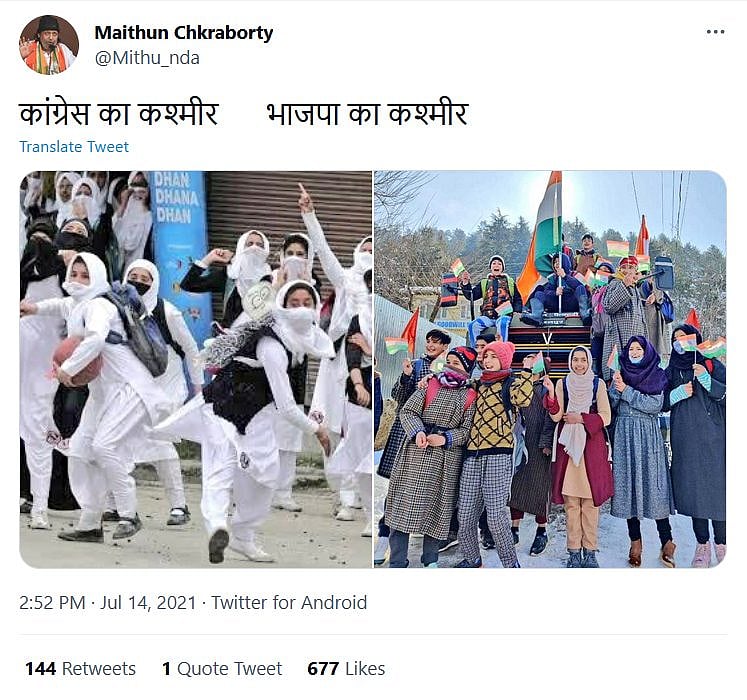
Task: Enlarge the right photo of flag-waving crowd
Action: pos(550,369)
